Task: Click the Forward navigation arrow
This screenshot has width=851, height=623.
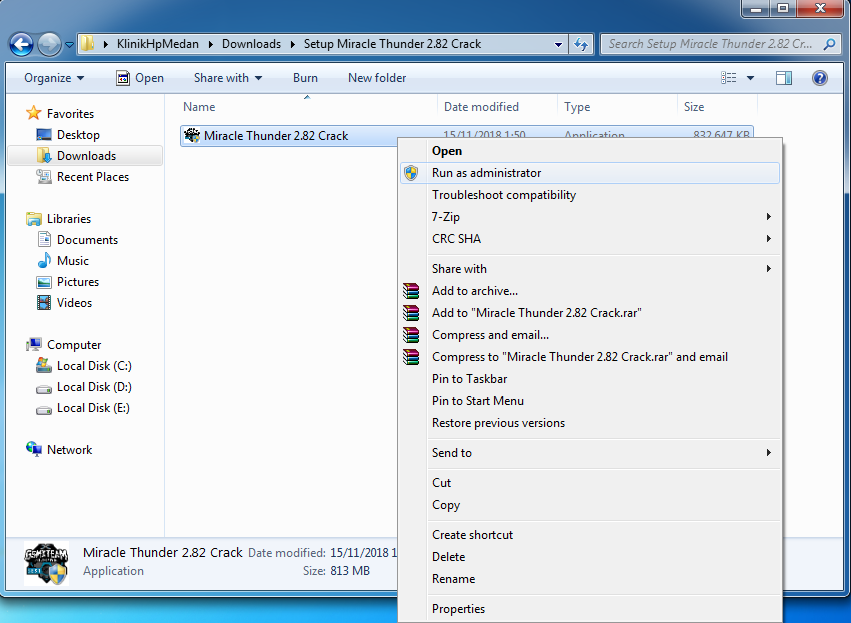Action: tap(49, 44)
